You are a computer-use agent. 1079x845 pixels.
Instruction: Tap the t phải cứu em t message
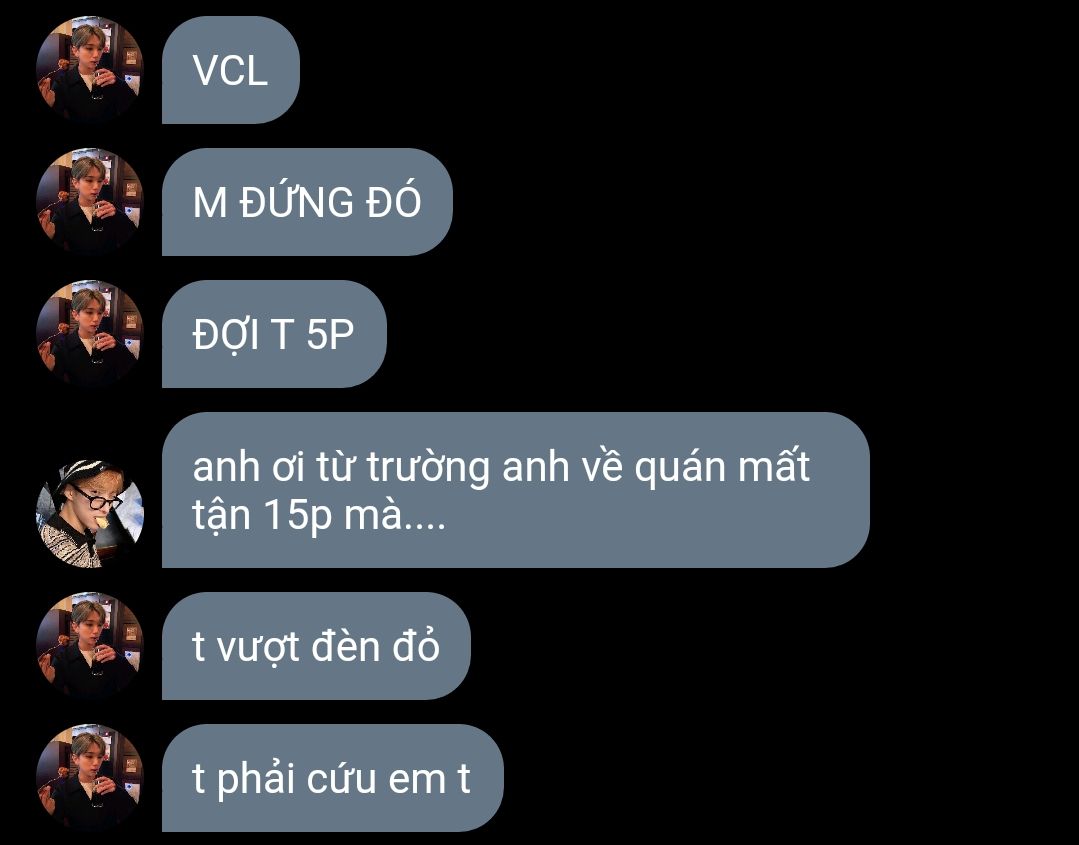click(x=332, y=778)
